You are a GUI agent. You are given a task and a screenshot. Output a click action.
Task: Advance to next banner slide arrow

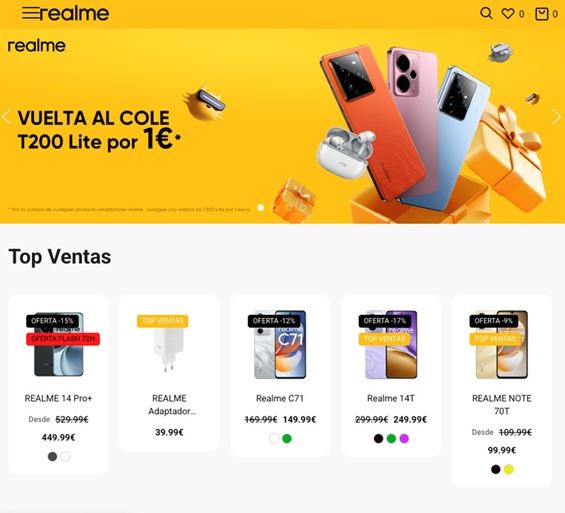click(556, 117)
